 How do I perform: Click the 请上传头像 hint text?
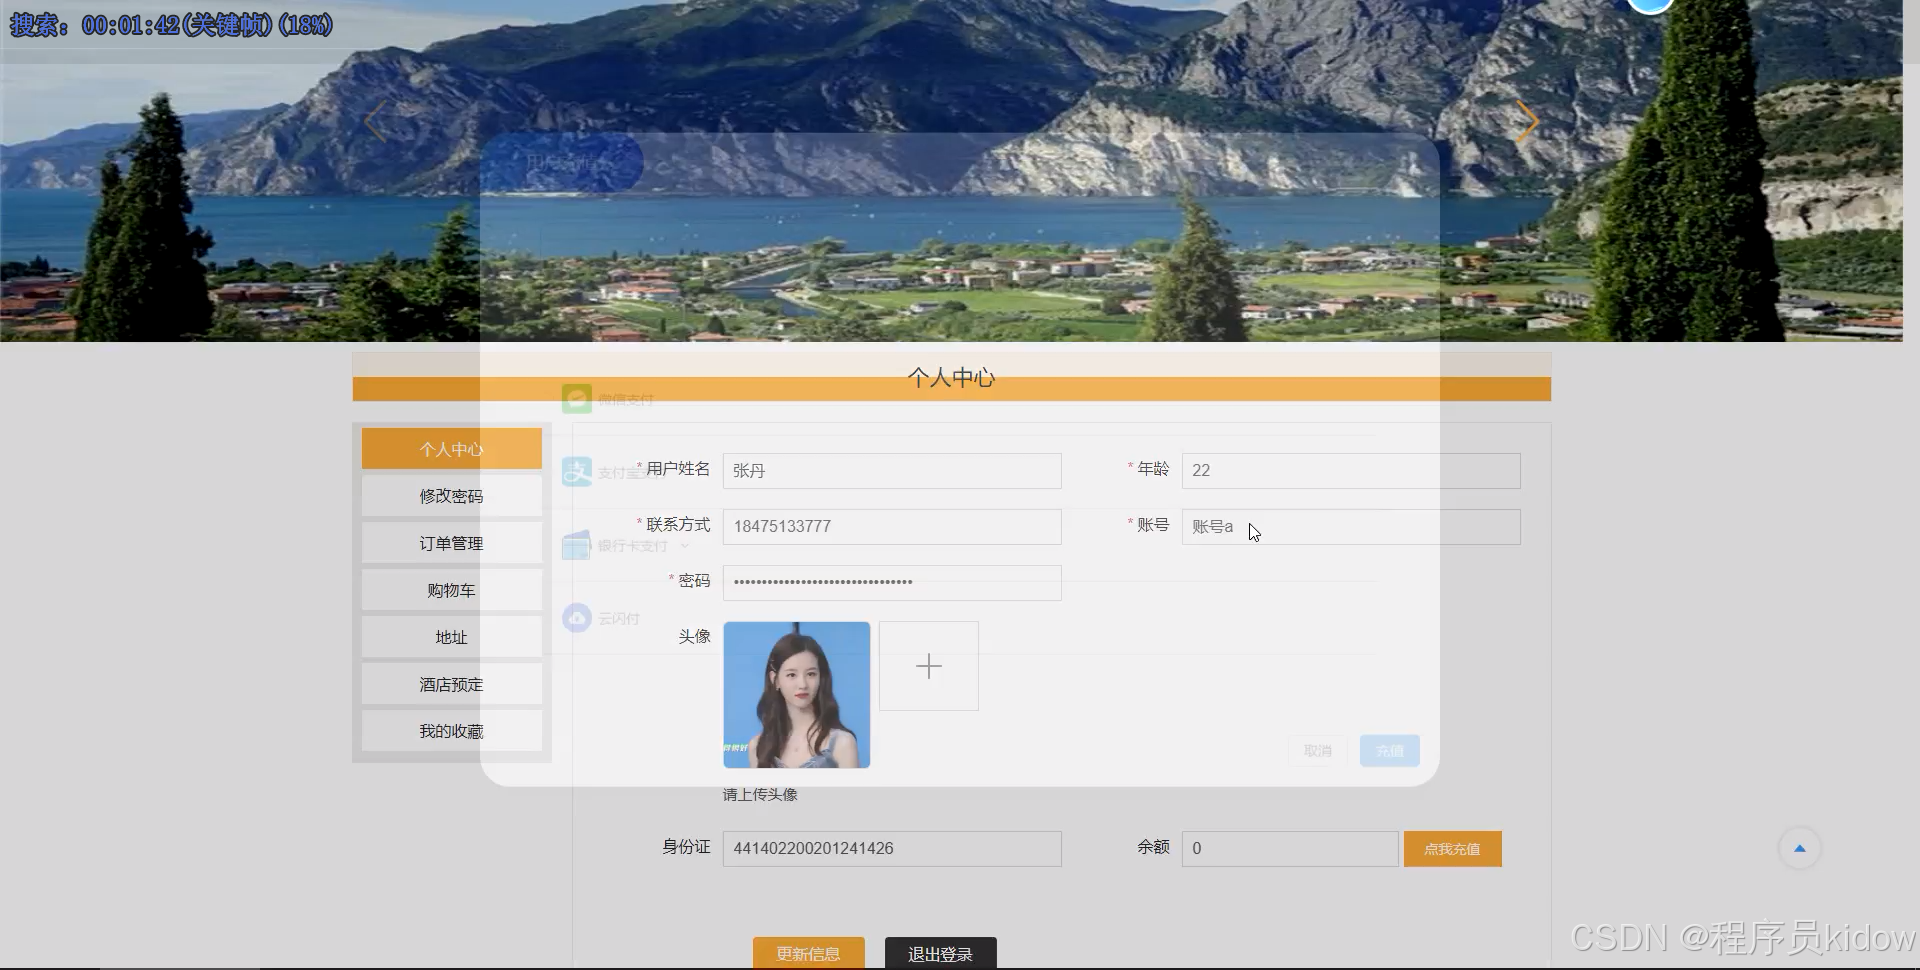pos(760,795)
